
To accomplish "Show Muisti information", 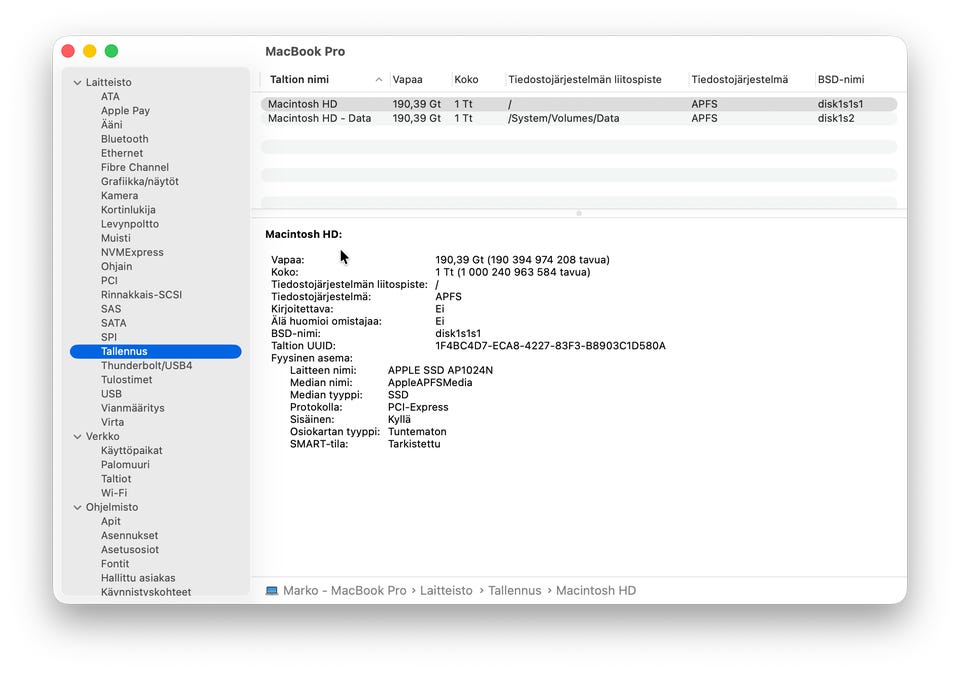I will [x=116, y=238].
